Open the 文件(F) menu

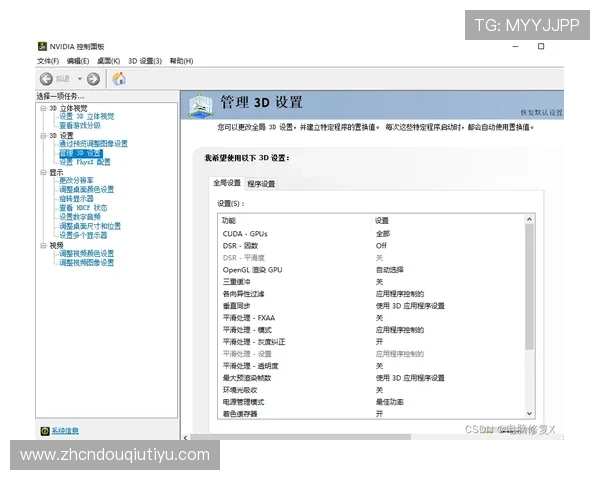pyautogui.click(x=48, y=61)
